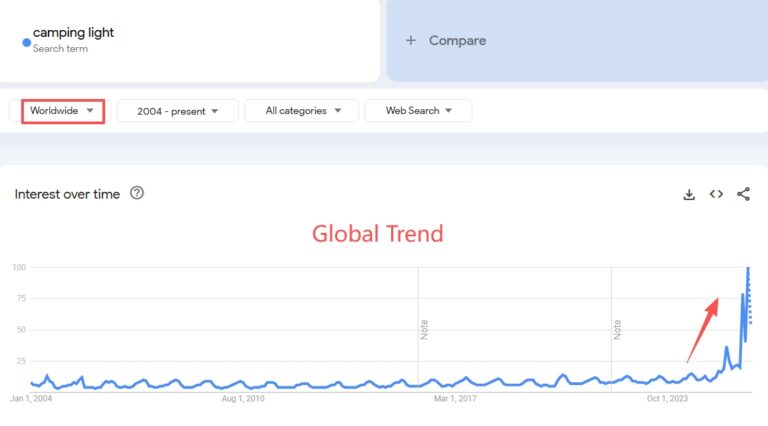Screen dimensions: 768x426
Task: Download the interest over time data
Action: (689, 194)
